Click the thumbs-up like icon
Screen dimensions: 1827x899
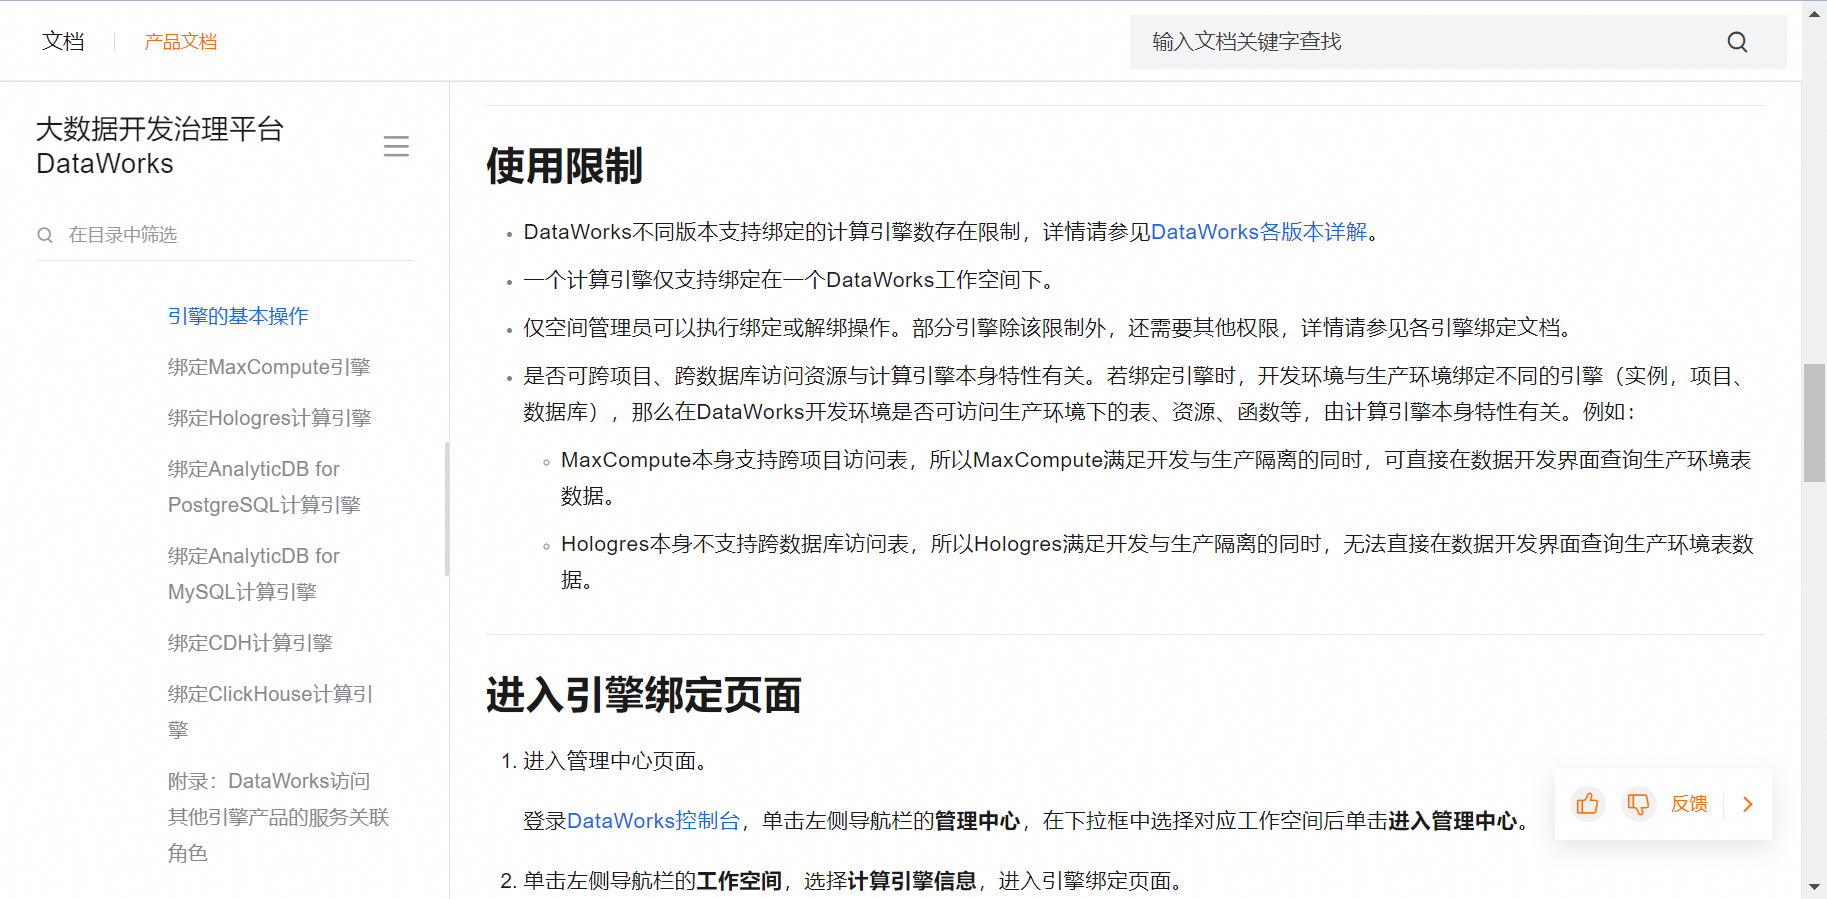pyautogui.click(x=1587, y=804)
